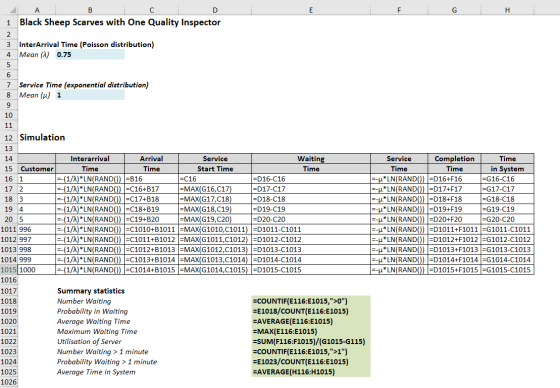560x388 pixels.
Task: Click cell containing =B16
Action: 151,179
